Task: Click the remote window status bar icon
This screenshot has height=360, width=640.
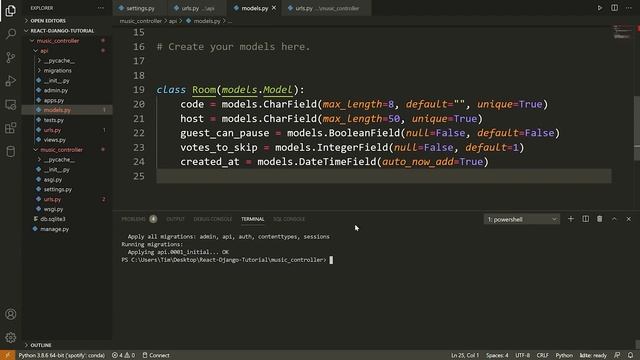Action: point(7,355)
